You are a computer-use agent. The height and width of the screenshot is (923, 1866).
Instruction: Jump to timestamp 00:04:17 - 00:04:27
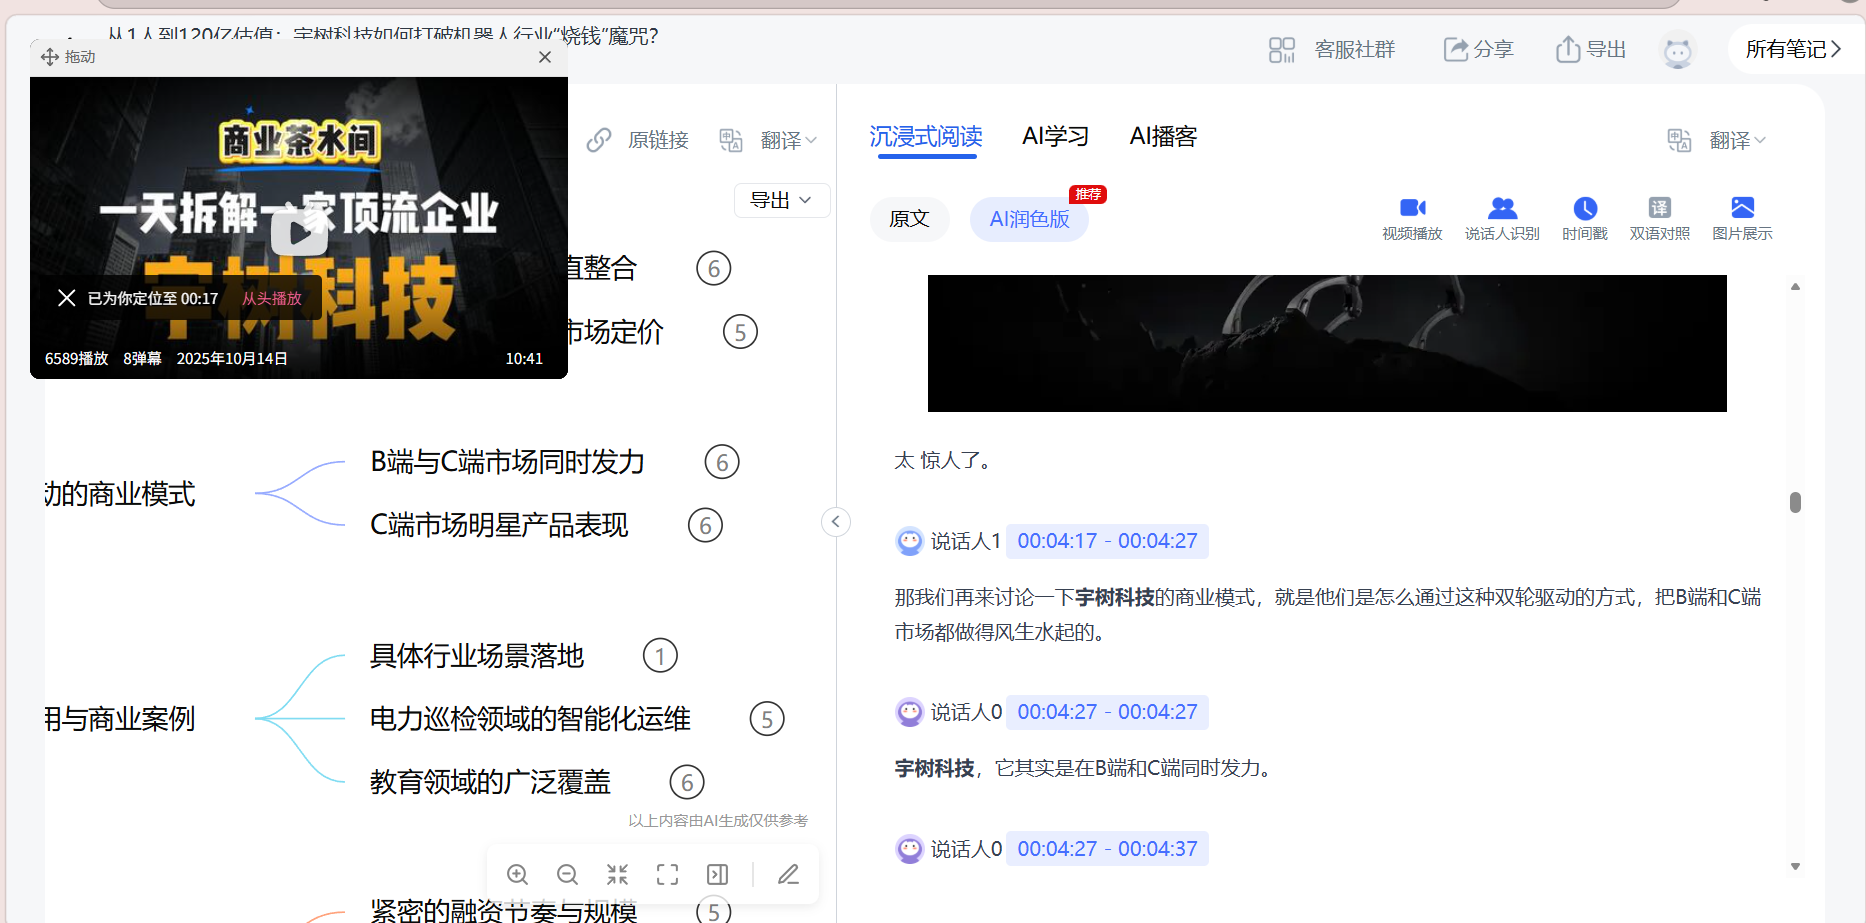click(1107, 541)
